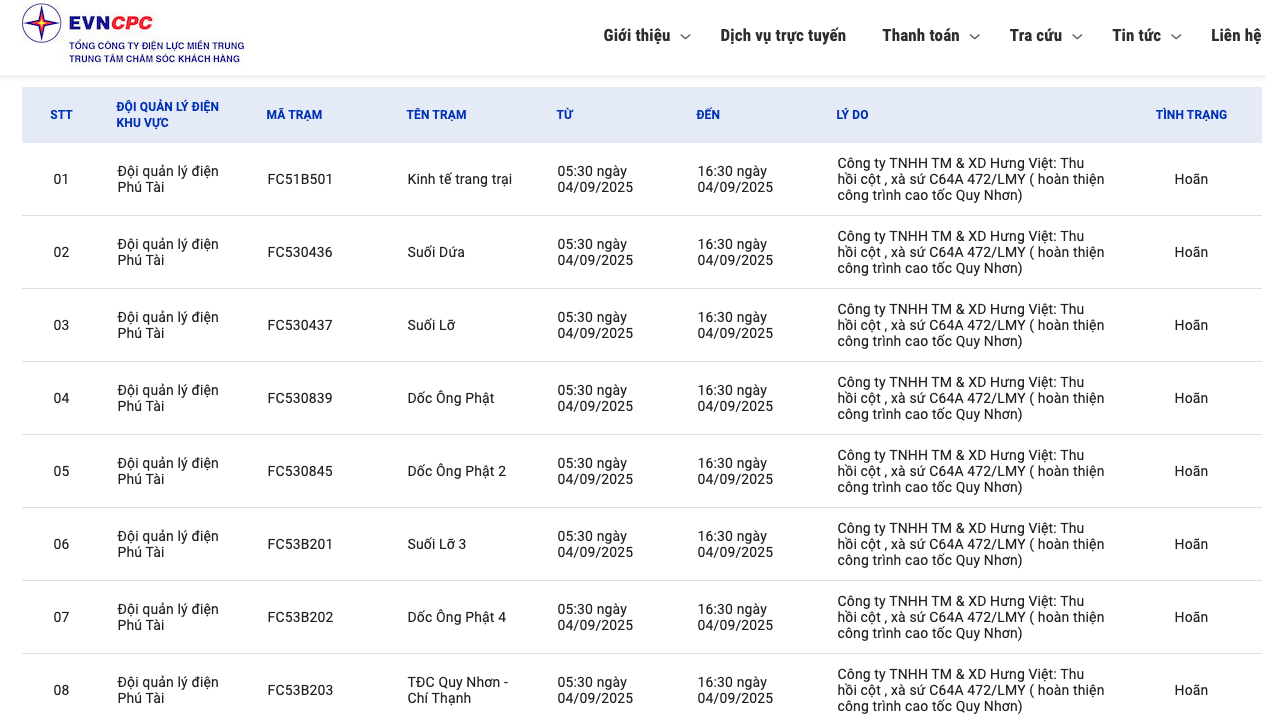Screen dimensions: 1266x726
Task: Open the Tra cứu menu item
Action: (x=1036, y=36)
